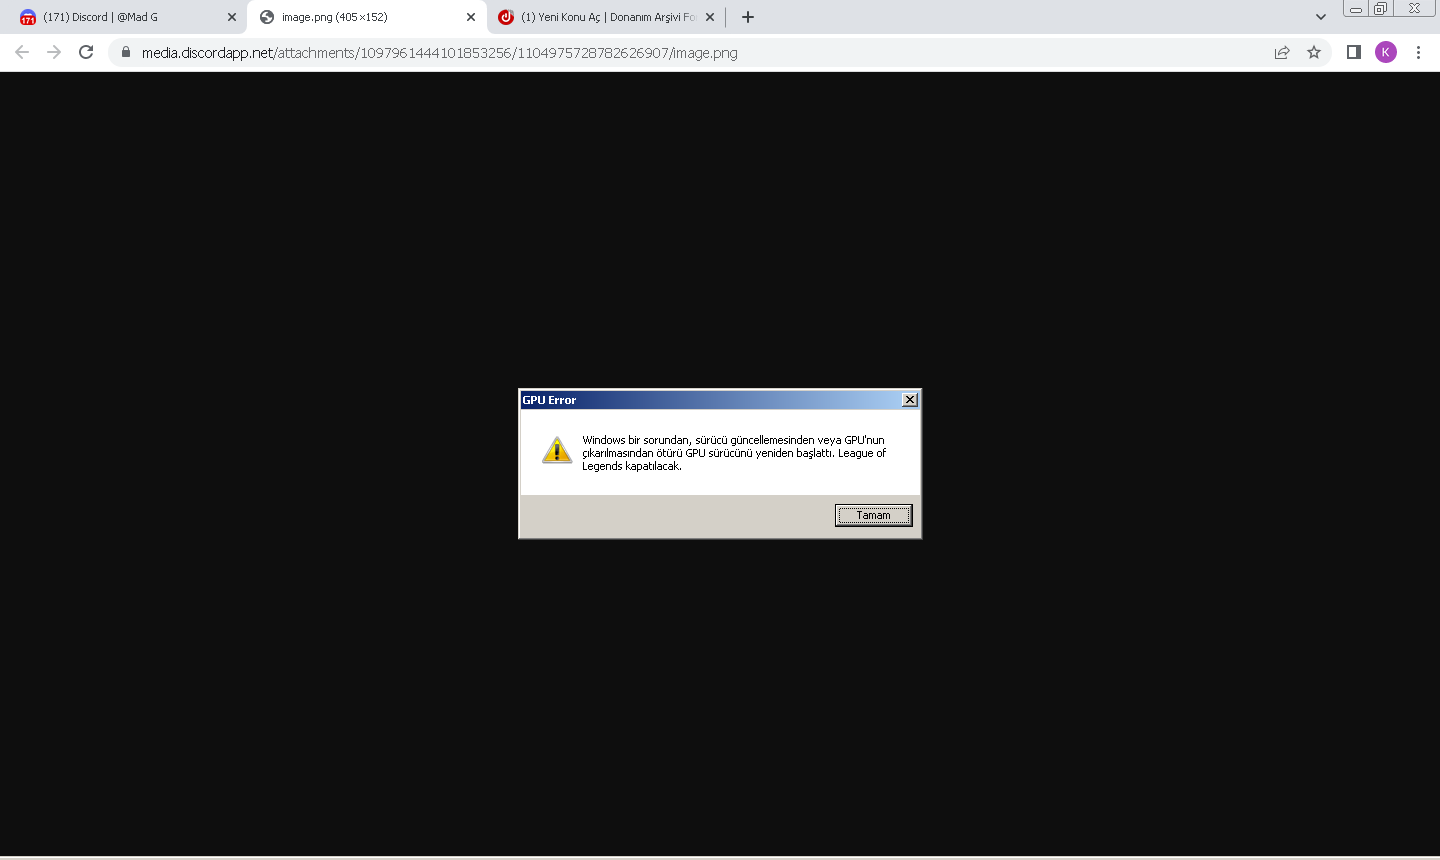
Task: Minimize the browser window
Action: 1356,9
